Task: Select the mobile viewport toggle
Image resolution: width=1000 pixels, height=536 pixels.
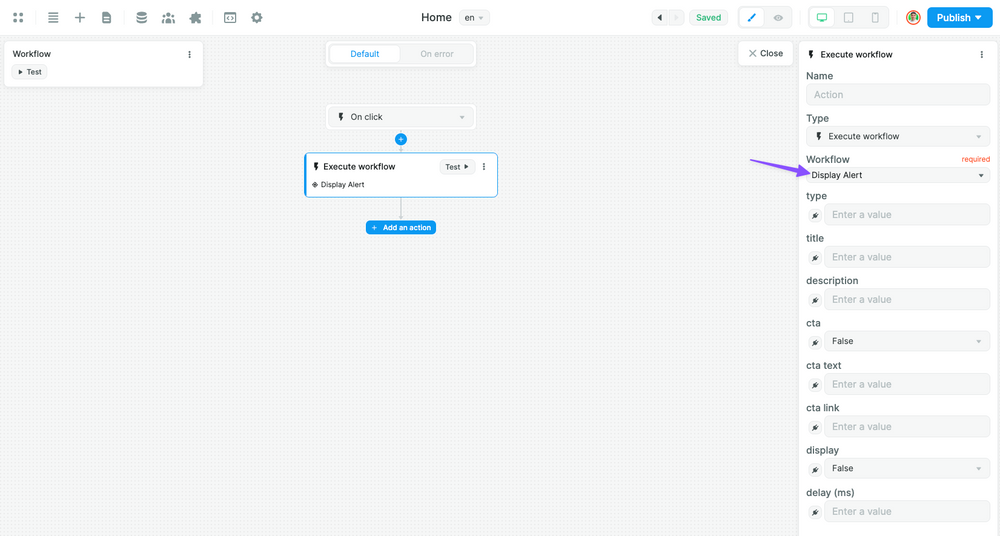Action: pos(875,18)
